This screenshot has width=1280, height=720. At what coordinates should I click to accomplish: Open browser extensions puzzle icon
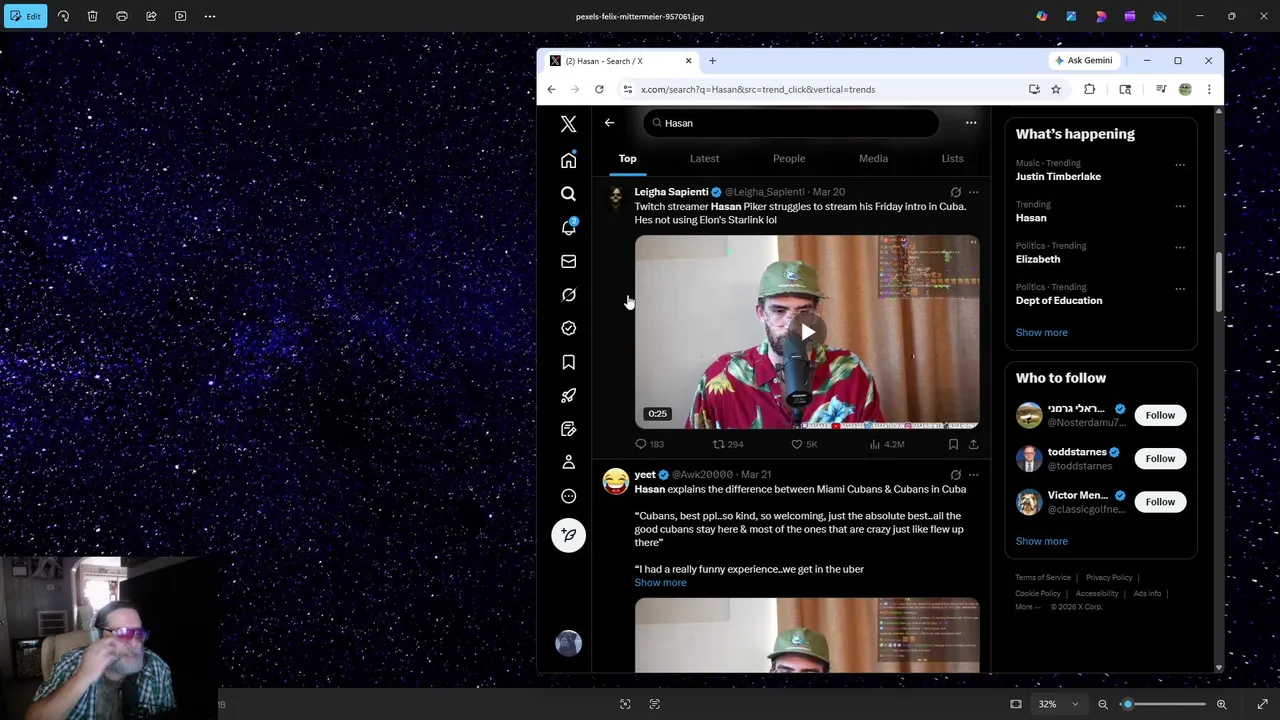click(1089, 89)
